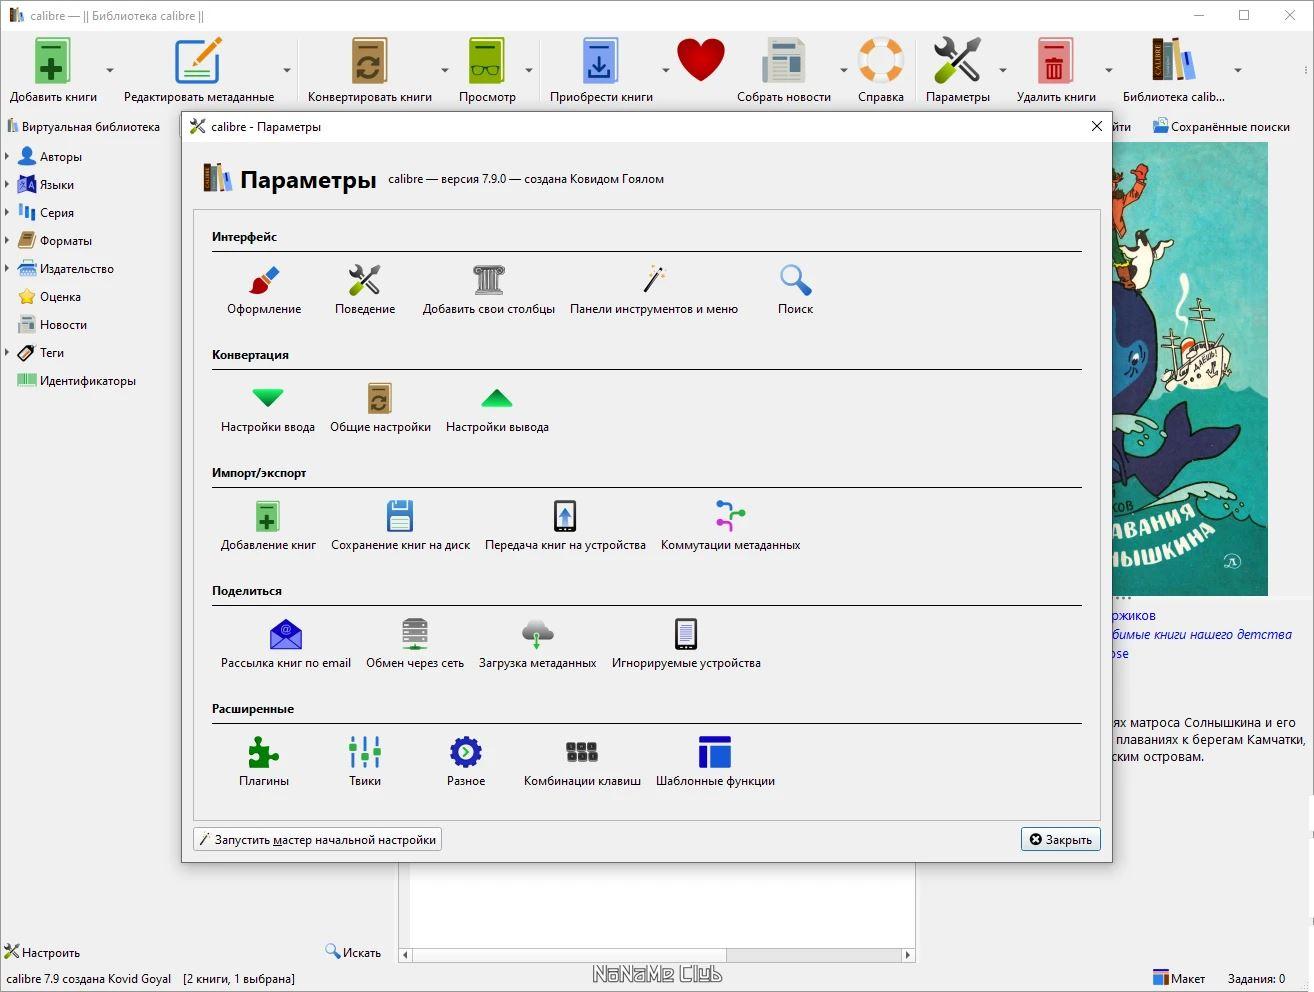Screen dimensions: 1314x992
Task: Open dropdown arrow beside Добавить книги
Action: coord(110,70)
